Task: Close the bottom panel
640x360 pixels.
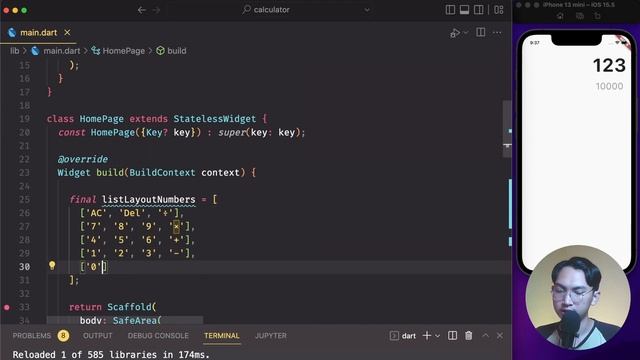Action: (500, 336)
